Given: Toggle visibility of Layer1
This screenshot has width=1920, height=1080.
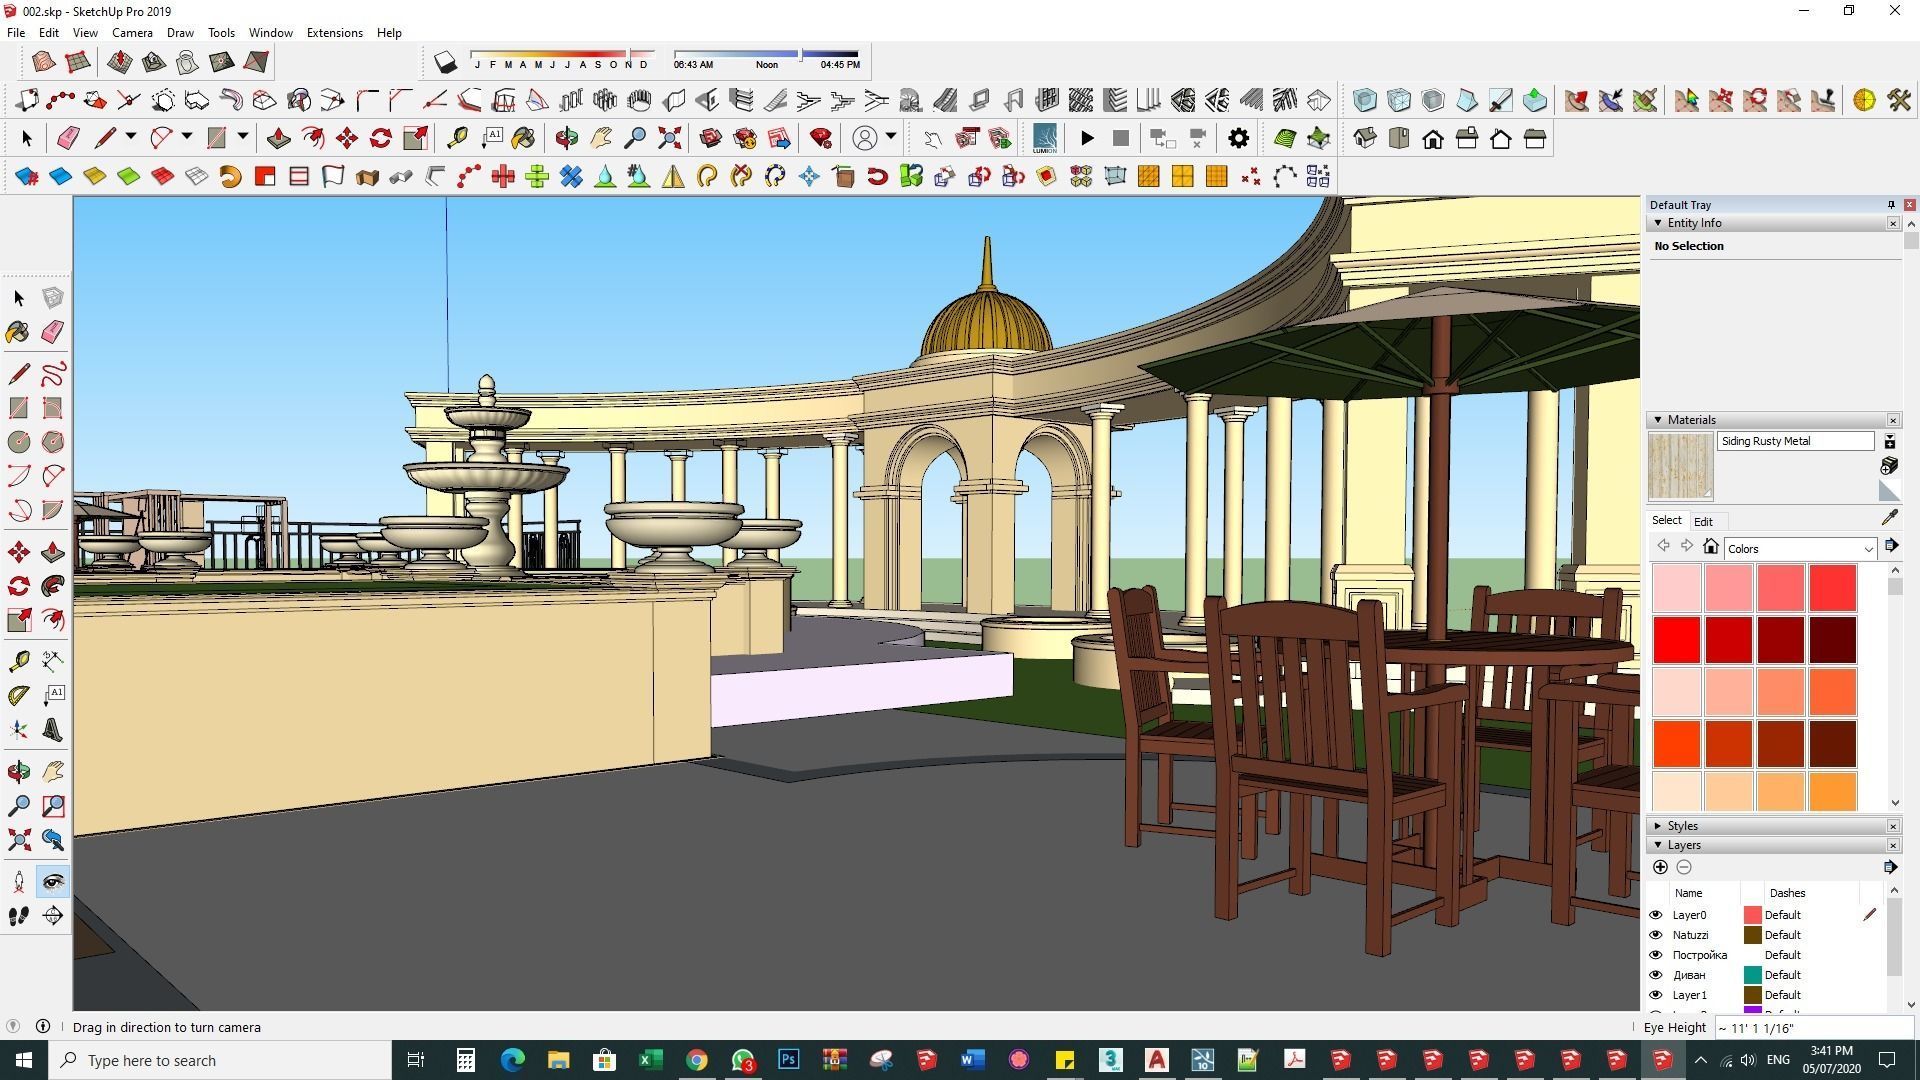Looking at the screenshot, I should 1655,995.
